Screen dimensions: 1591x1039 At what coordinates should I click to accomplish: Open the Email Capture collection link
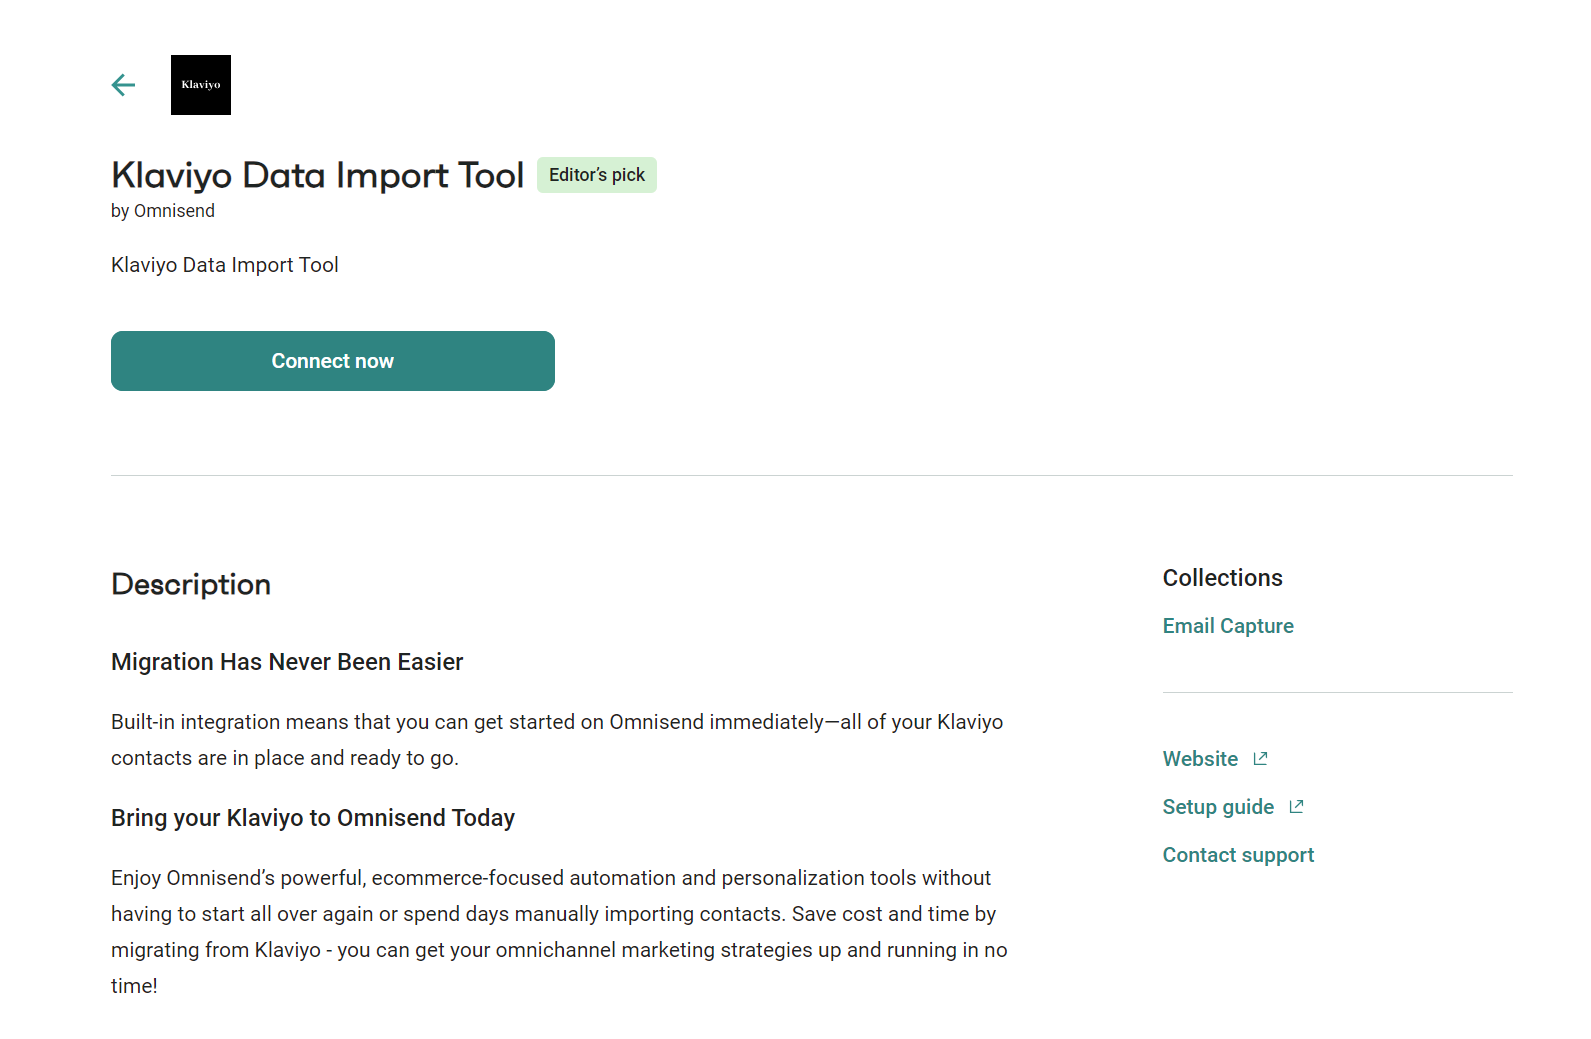[1228, 626]
